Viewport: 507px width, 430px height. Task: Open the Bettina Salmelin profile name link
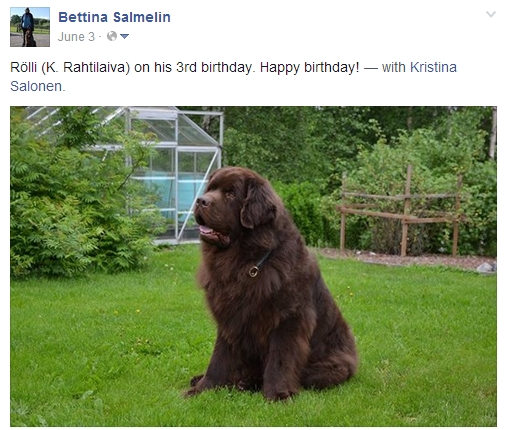(x=114, y=17)
